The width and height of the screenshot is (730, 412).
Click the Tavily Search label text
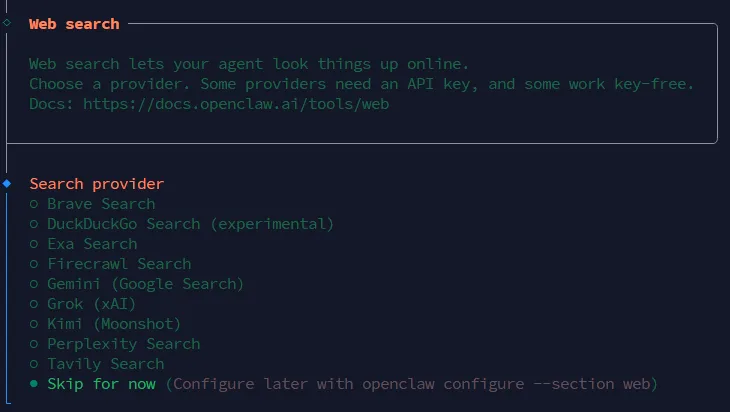[105, 364]
